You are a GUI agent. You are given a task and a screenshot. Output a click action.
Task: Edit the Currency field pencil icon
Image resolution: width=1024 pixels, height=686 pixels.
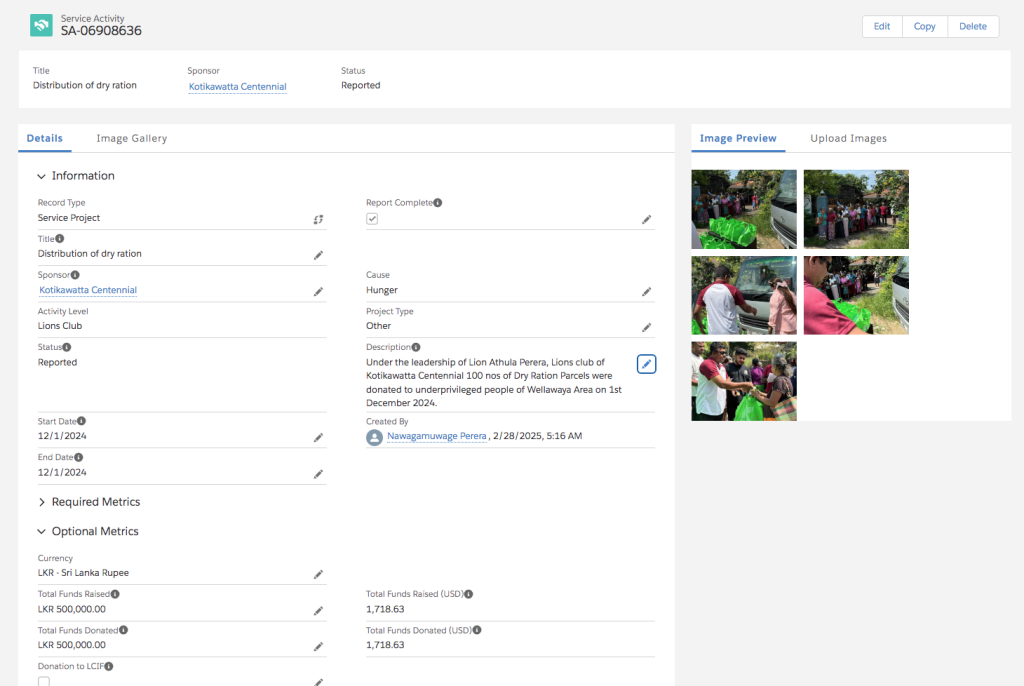(x=318, y=574)
